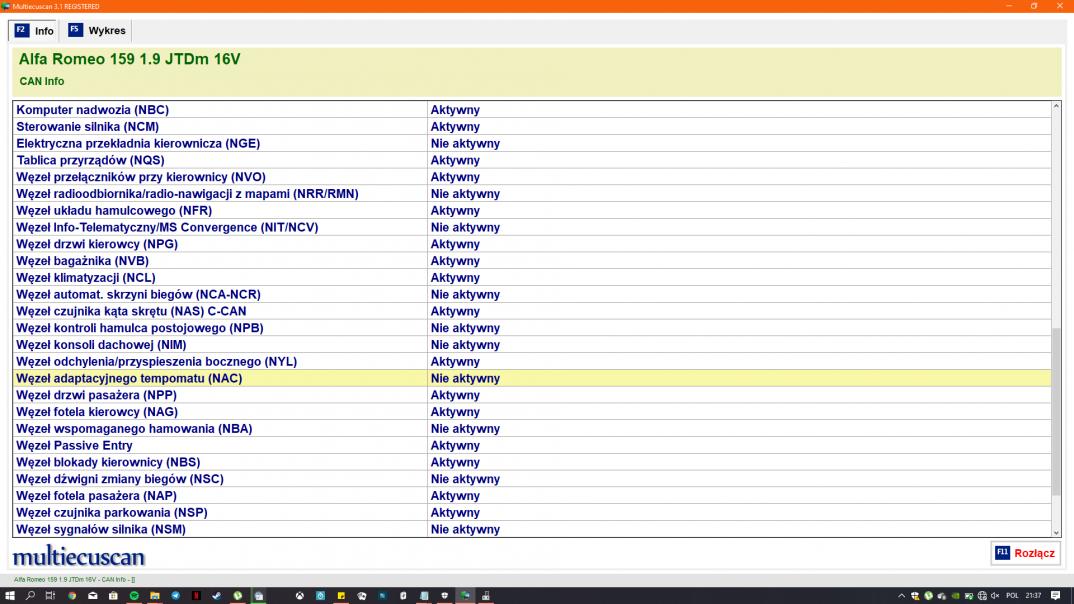Select row Węzeł przełączników przy kierownicy (NVO)
This screenshot has height=604, width=1074.
[x=532, y=177]
